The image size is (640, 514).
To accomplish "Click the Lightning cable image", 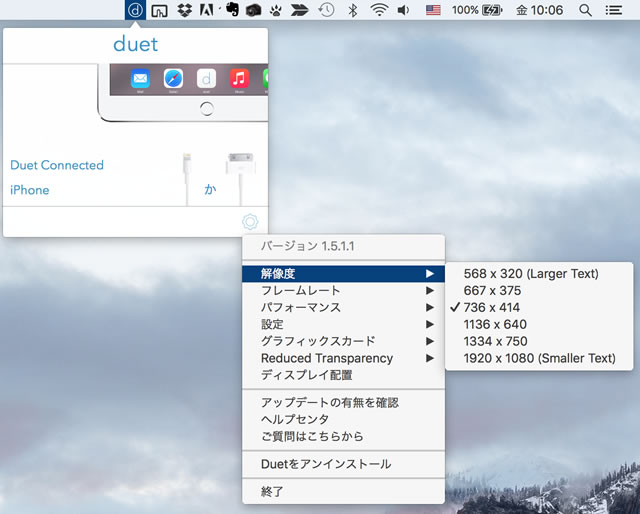I will (x=187, y=178).
